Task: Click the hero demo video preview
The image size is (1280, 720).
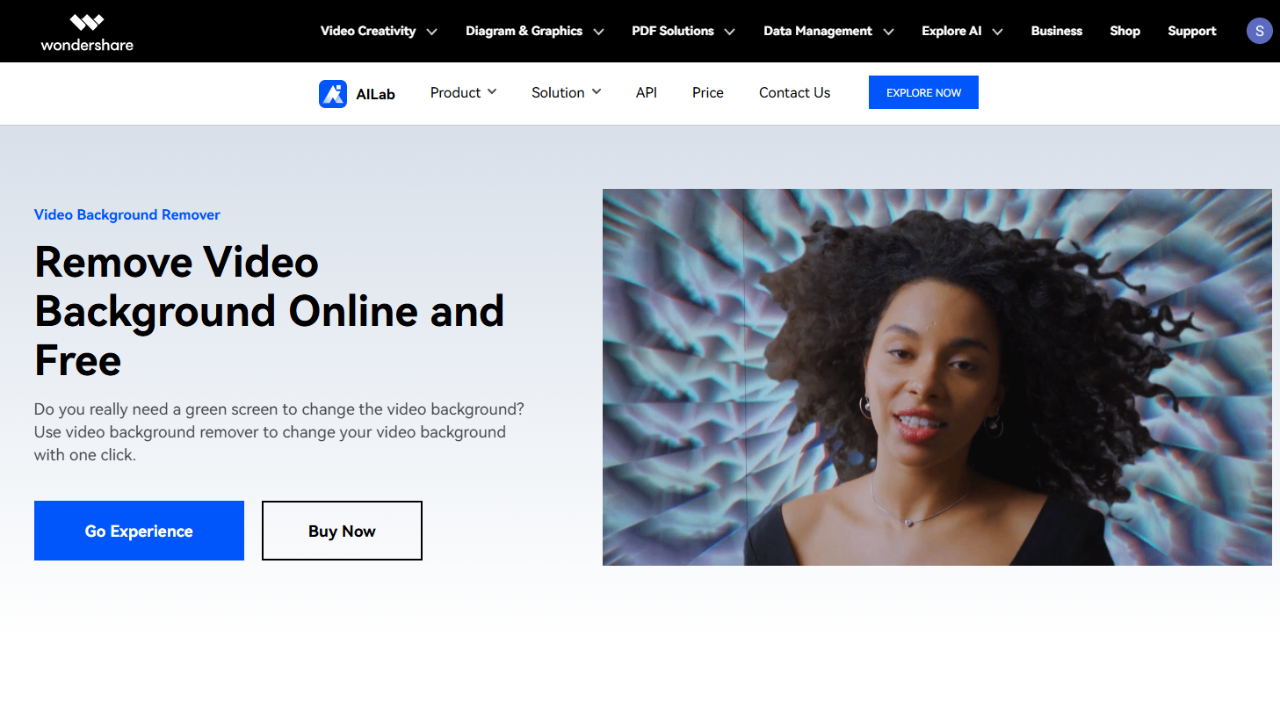Action: click(937, 377)
